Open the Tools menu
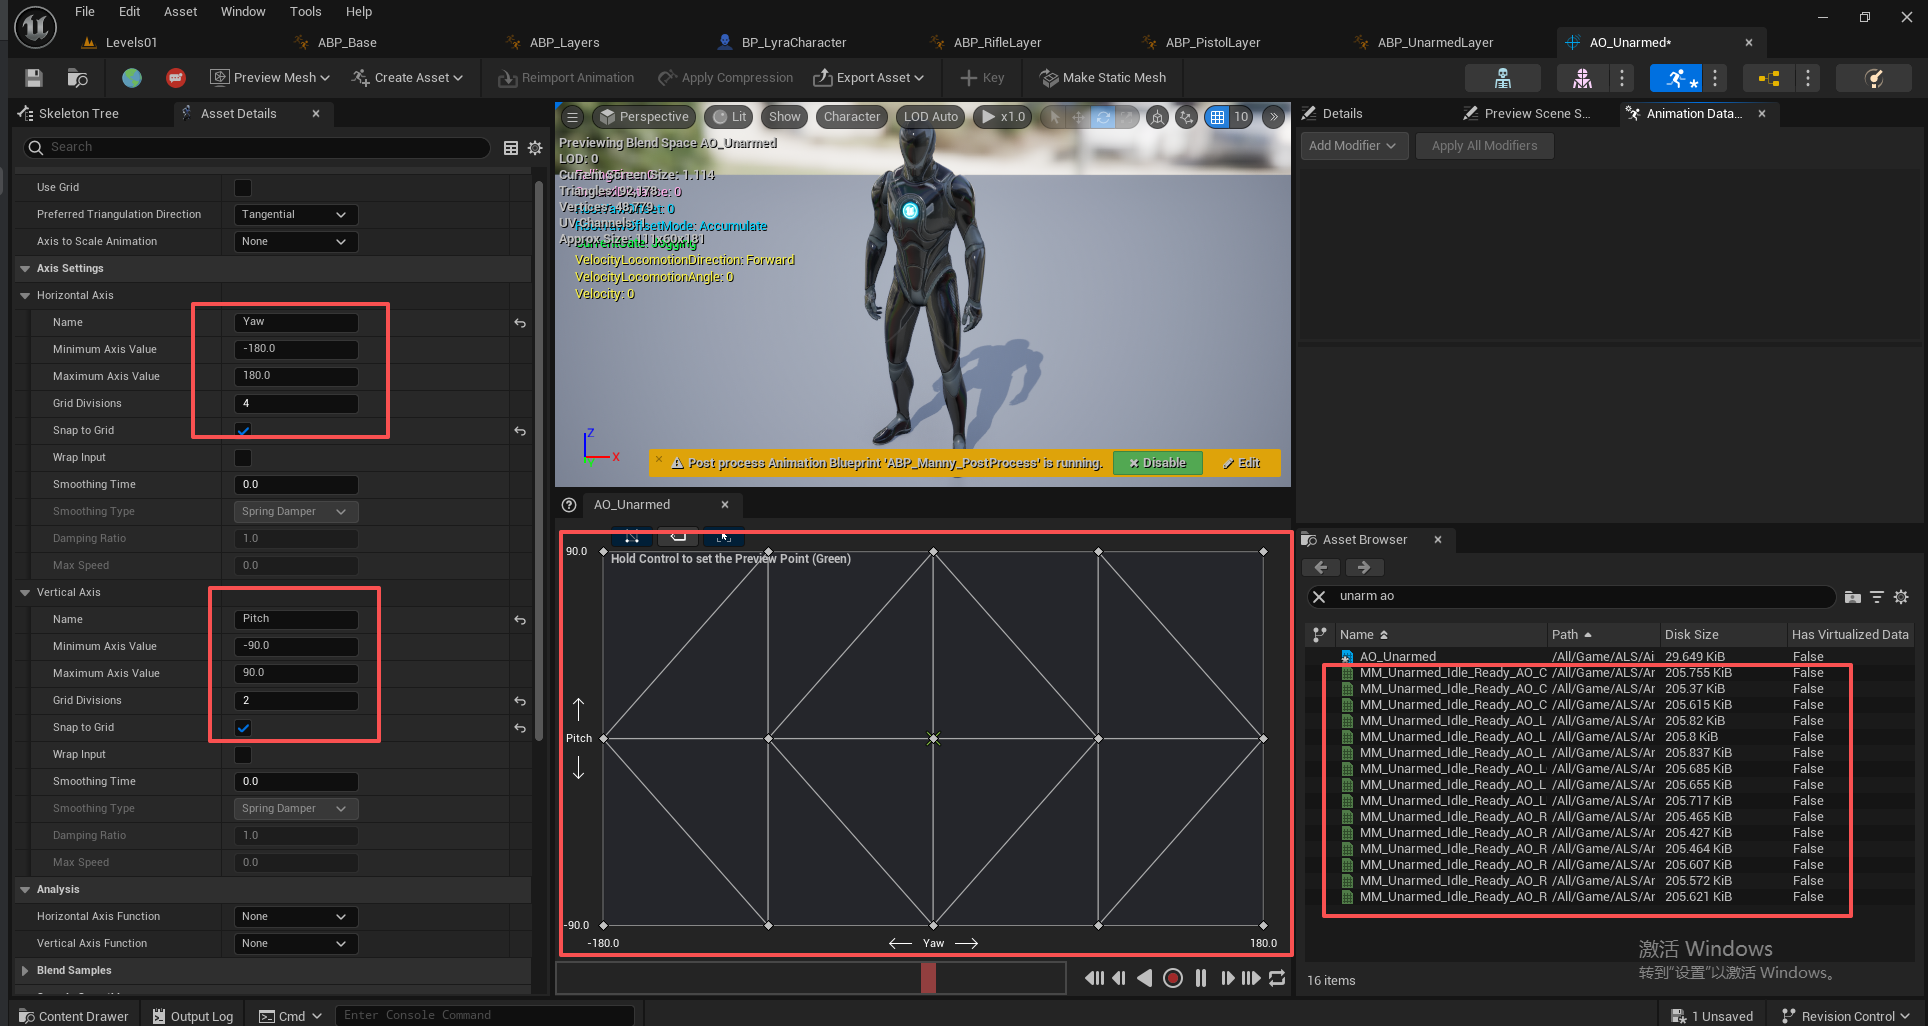 (306, 12)
